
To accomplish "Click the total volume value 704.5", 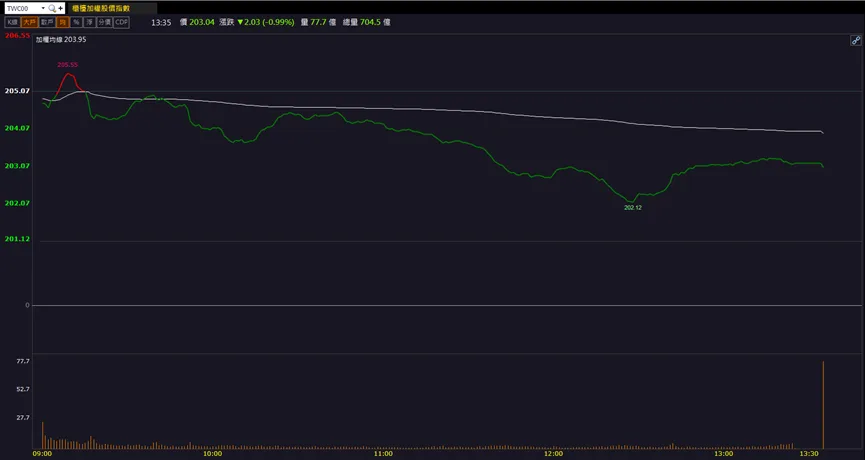I will pyautogui.click(x=370, y=22).
